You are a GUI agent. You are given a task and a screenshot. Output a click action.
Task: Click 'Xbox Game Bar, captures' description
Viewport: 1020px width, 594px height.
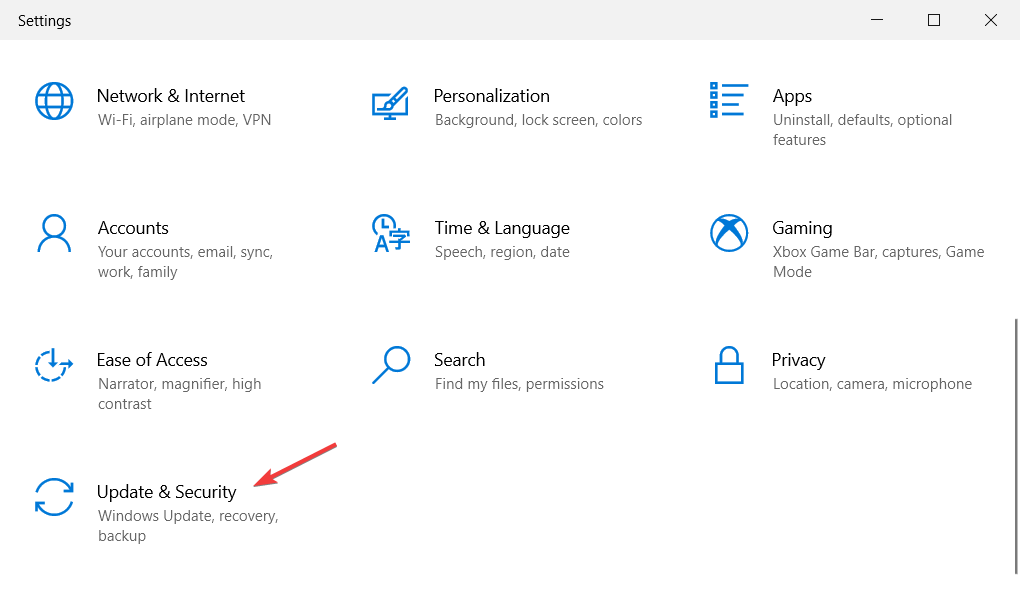coord(878,262)
